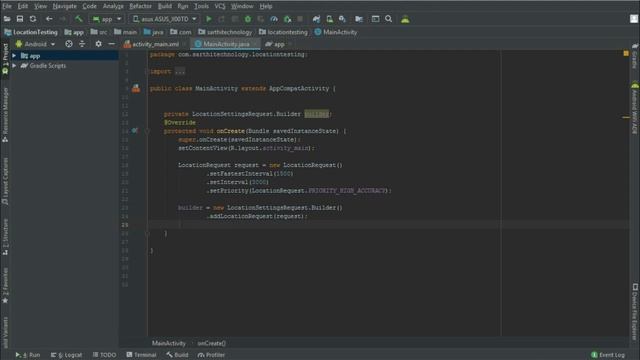Open the Android project view dropdown
Screen dimensions: 640x360
(35, 44)
